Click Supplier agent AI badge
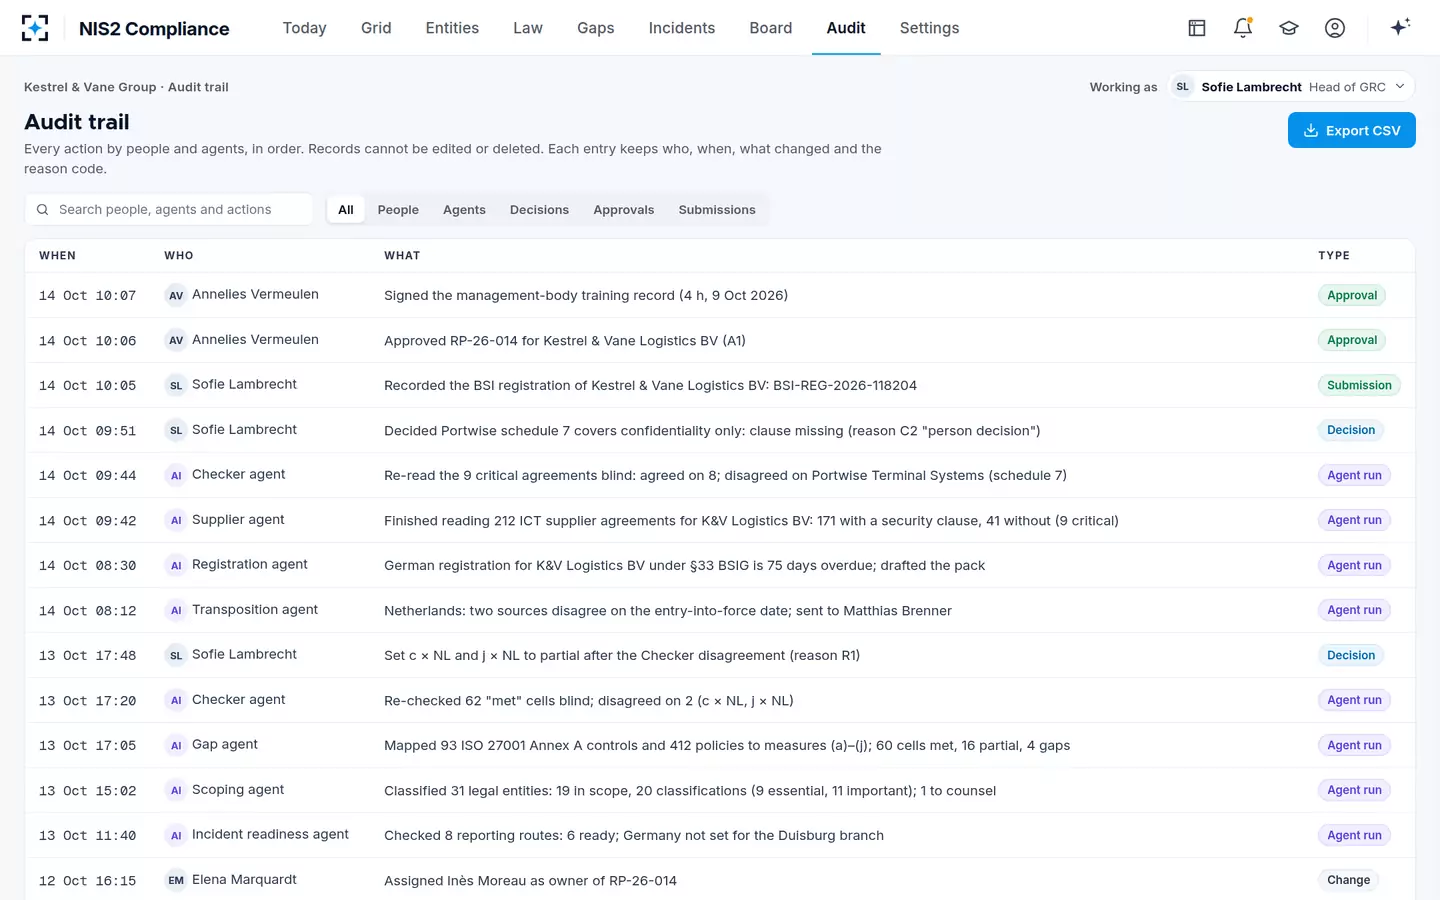Image resolution: width=1440 pixels, height=900 pixels. (176, 520)
